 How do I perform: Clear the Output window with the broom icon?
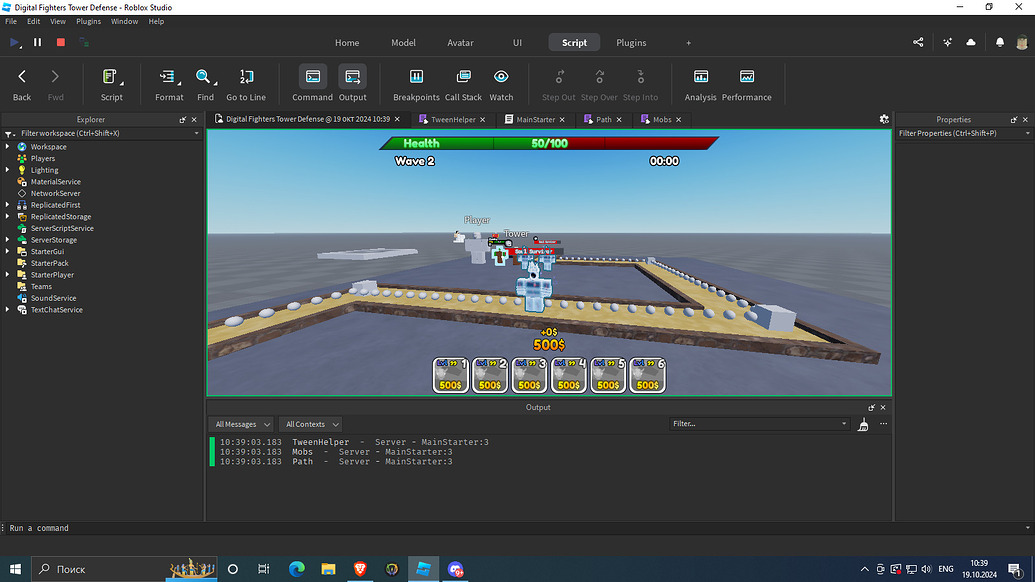tap(862, 423)
